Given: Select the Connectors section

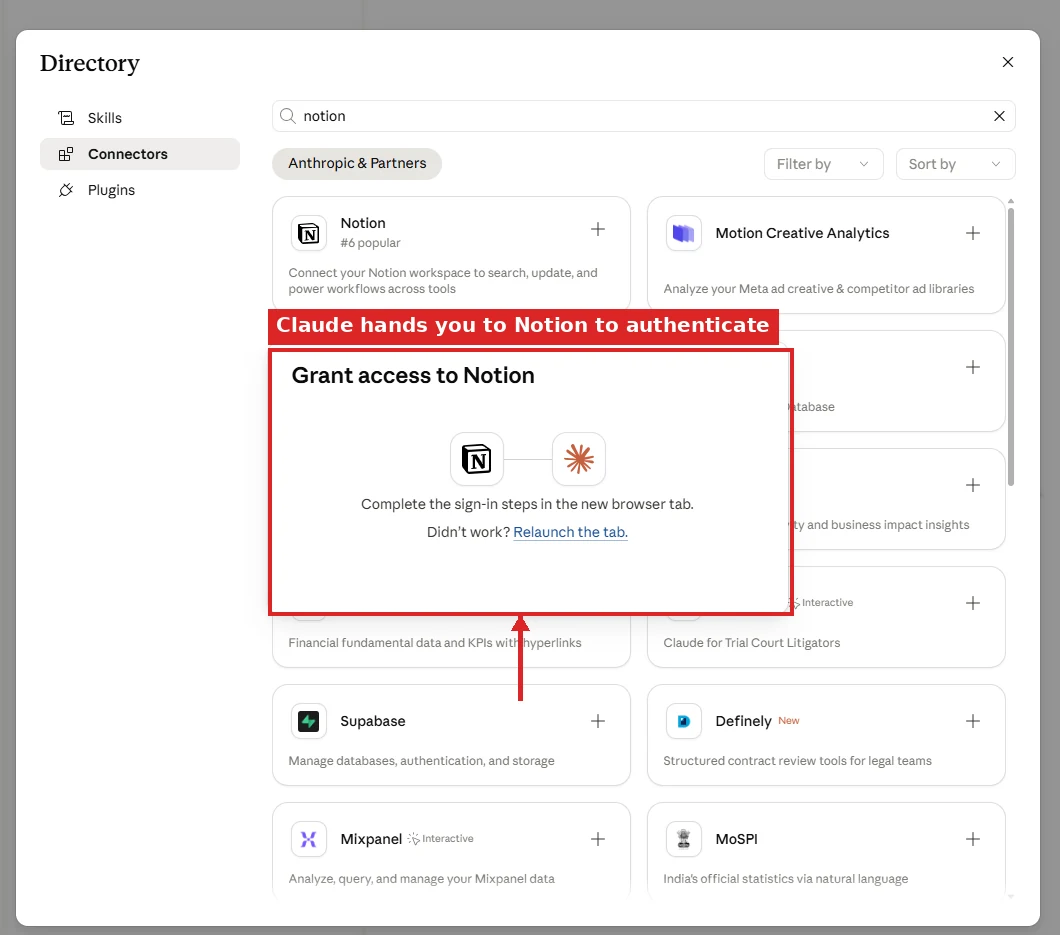Looking at the screenshot, I should pyautogui.click(x=140, y=154).
